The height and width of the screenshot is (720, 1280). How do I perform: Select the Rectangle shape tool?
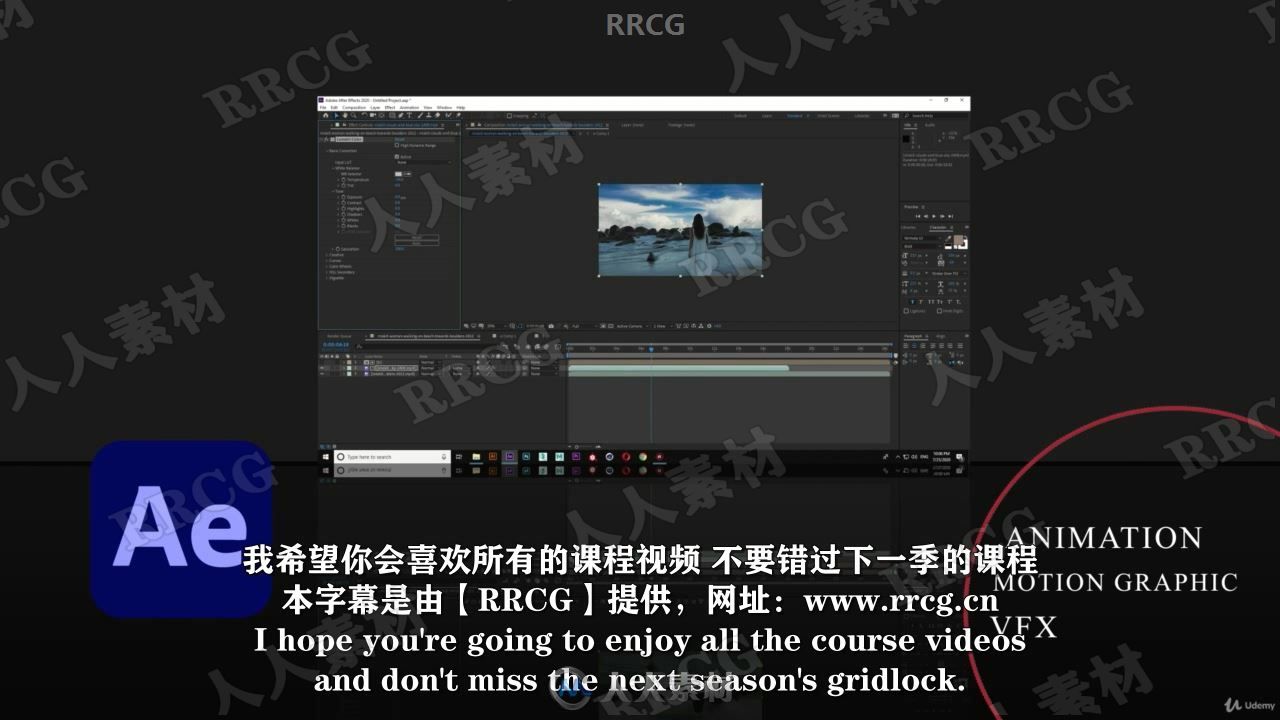click(x=392, y=115)
